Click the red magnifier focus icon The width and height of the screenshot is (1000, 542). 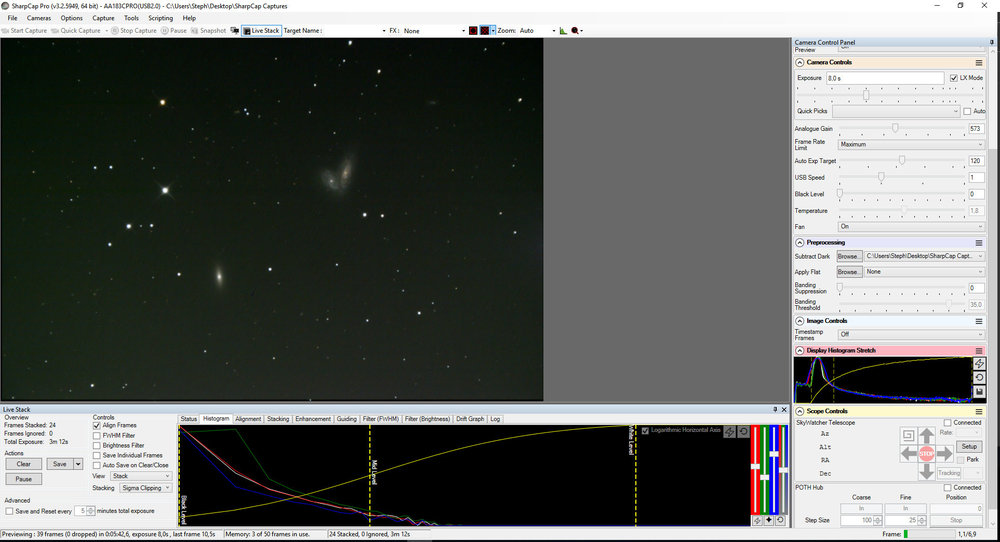click(575, 31)
